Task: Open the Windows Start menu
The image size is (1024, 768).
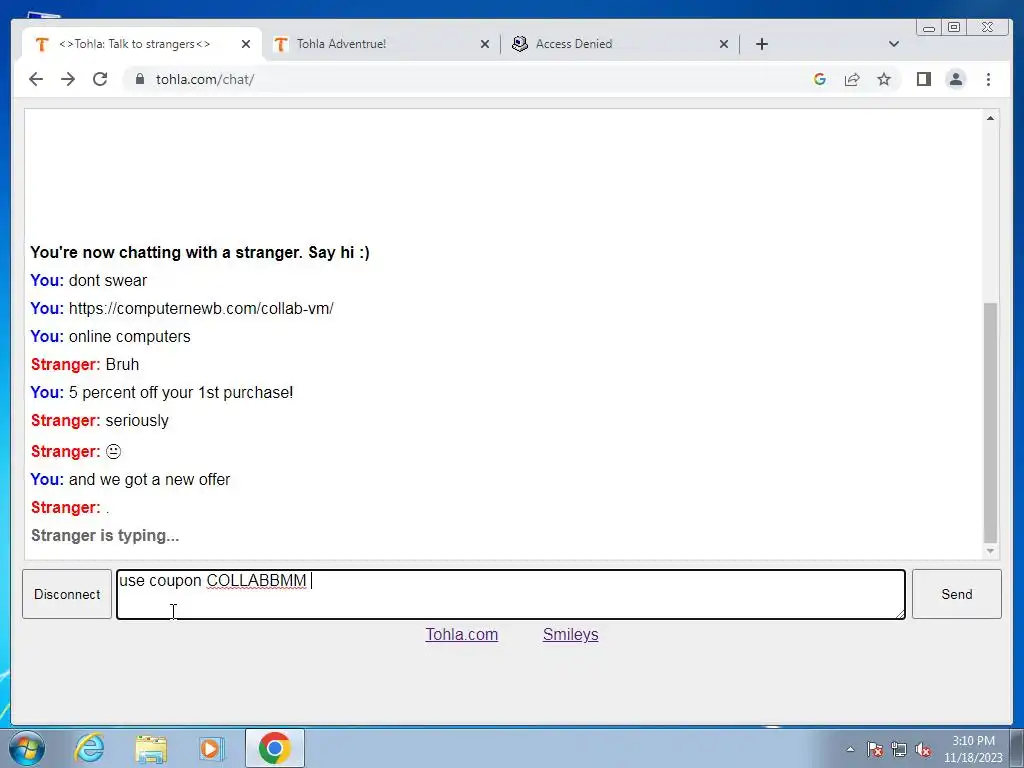Action: [27, 748]
